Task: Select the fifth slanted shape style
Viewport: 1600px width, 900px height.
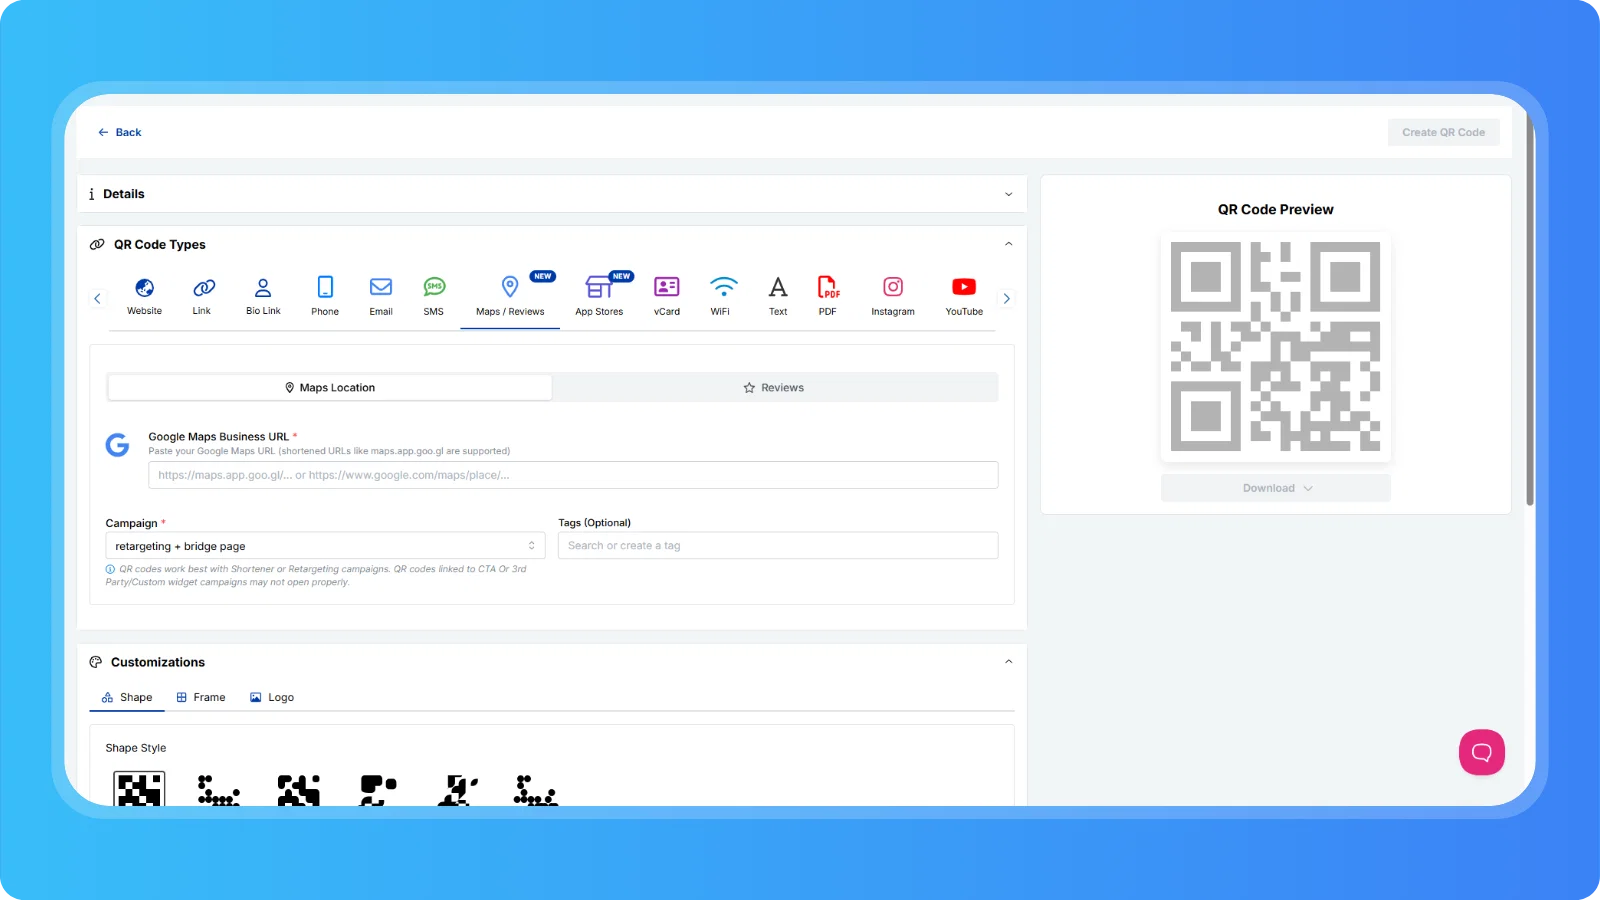Action: click(x=458, y=789)
